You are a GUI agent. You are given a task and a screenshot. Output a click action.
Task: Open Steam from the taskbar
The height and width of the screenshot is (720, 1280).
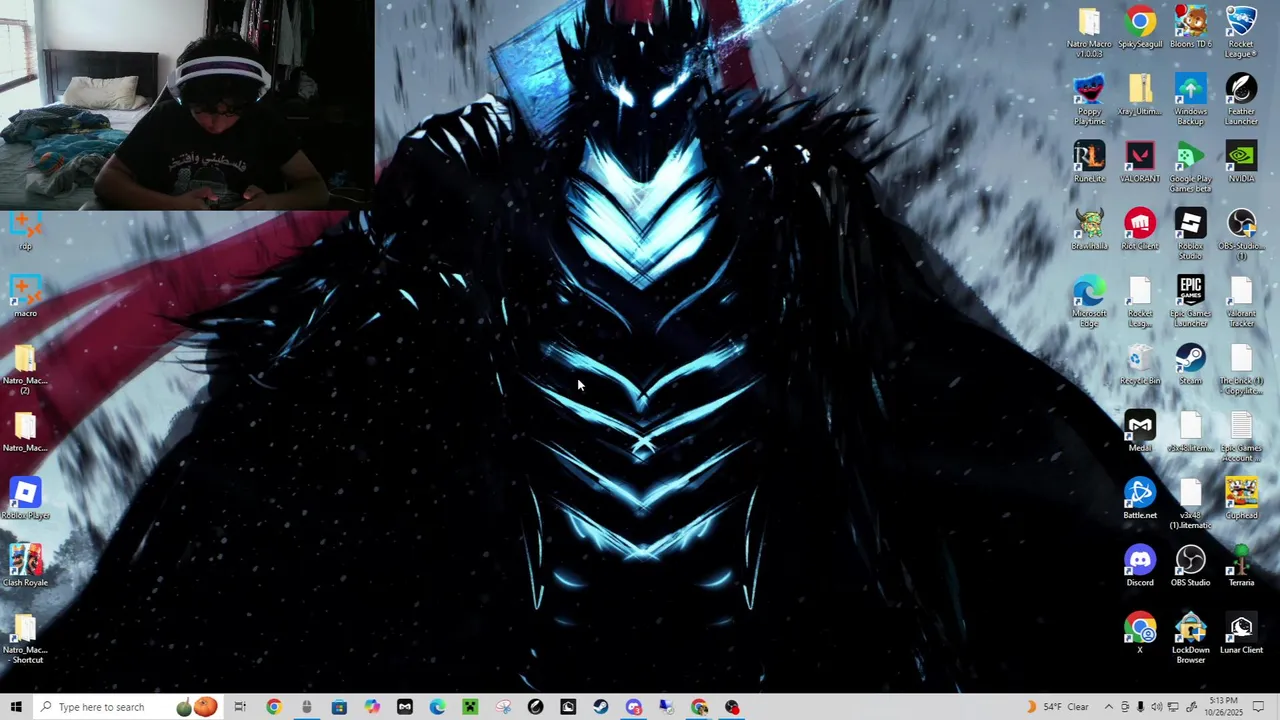[x=601, y=707]
